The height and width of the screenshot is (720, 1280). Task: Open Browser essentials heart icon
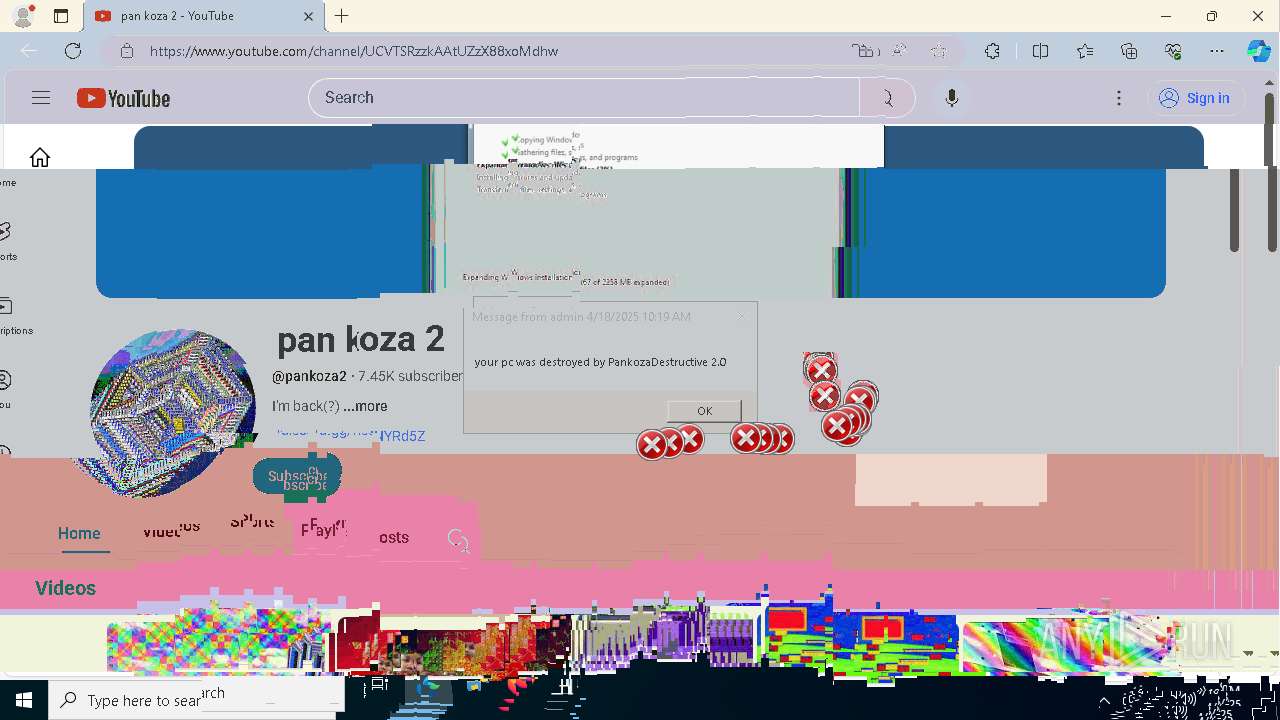click(x=1173, y=51)
